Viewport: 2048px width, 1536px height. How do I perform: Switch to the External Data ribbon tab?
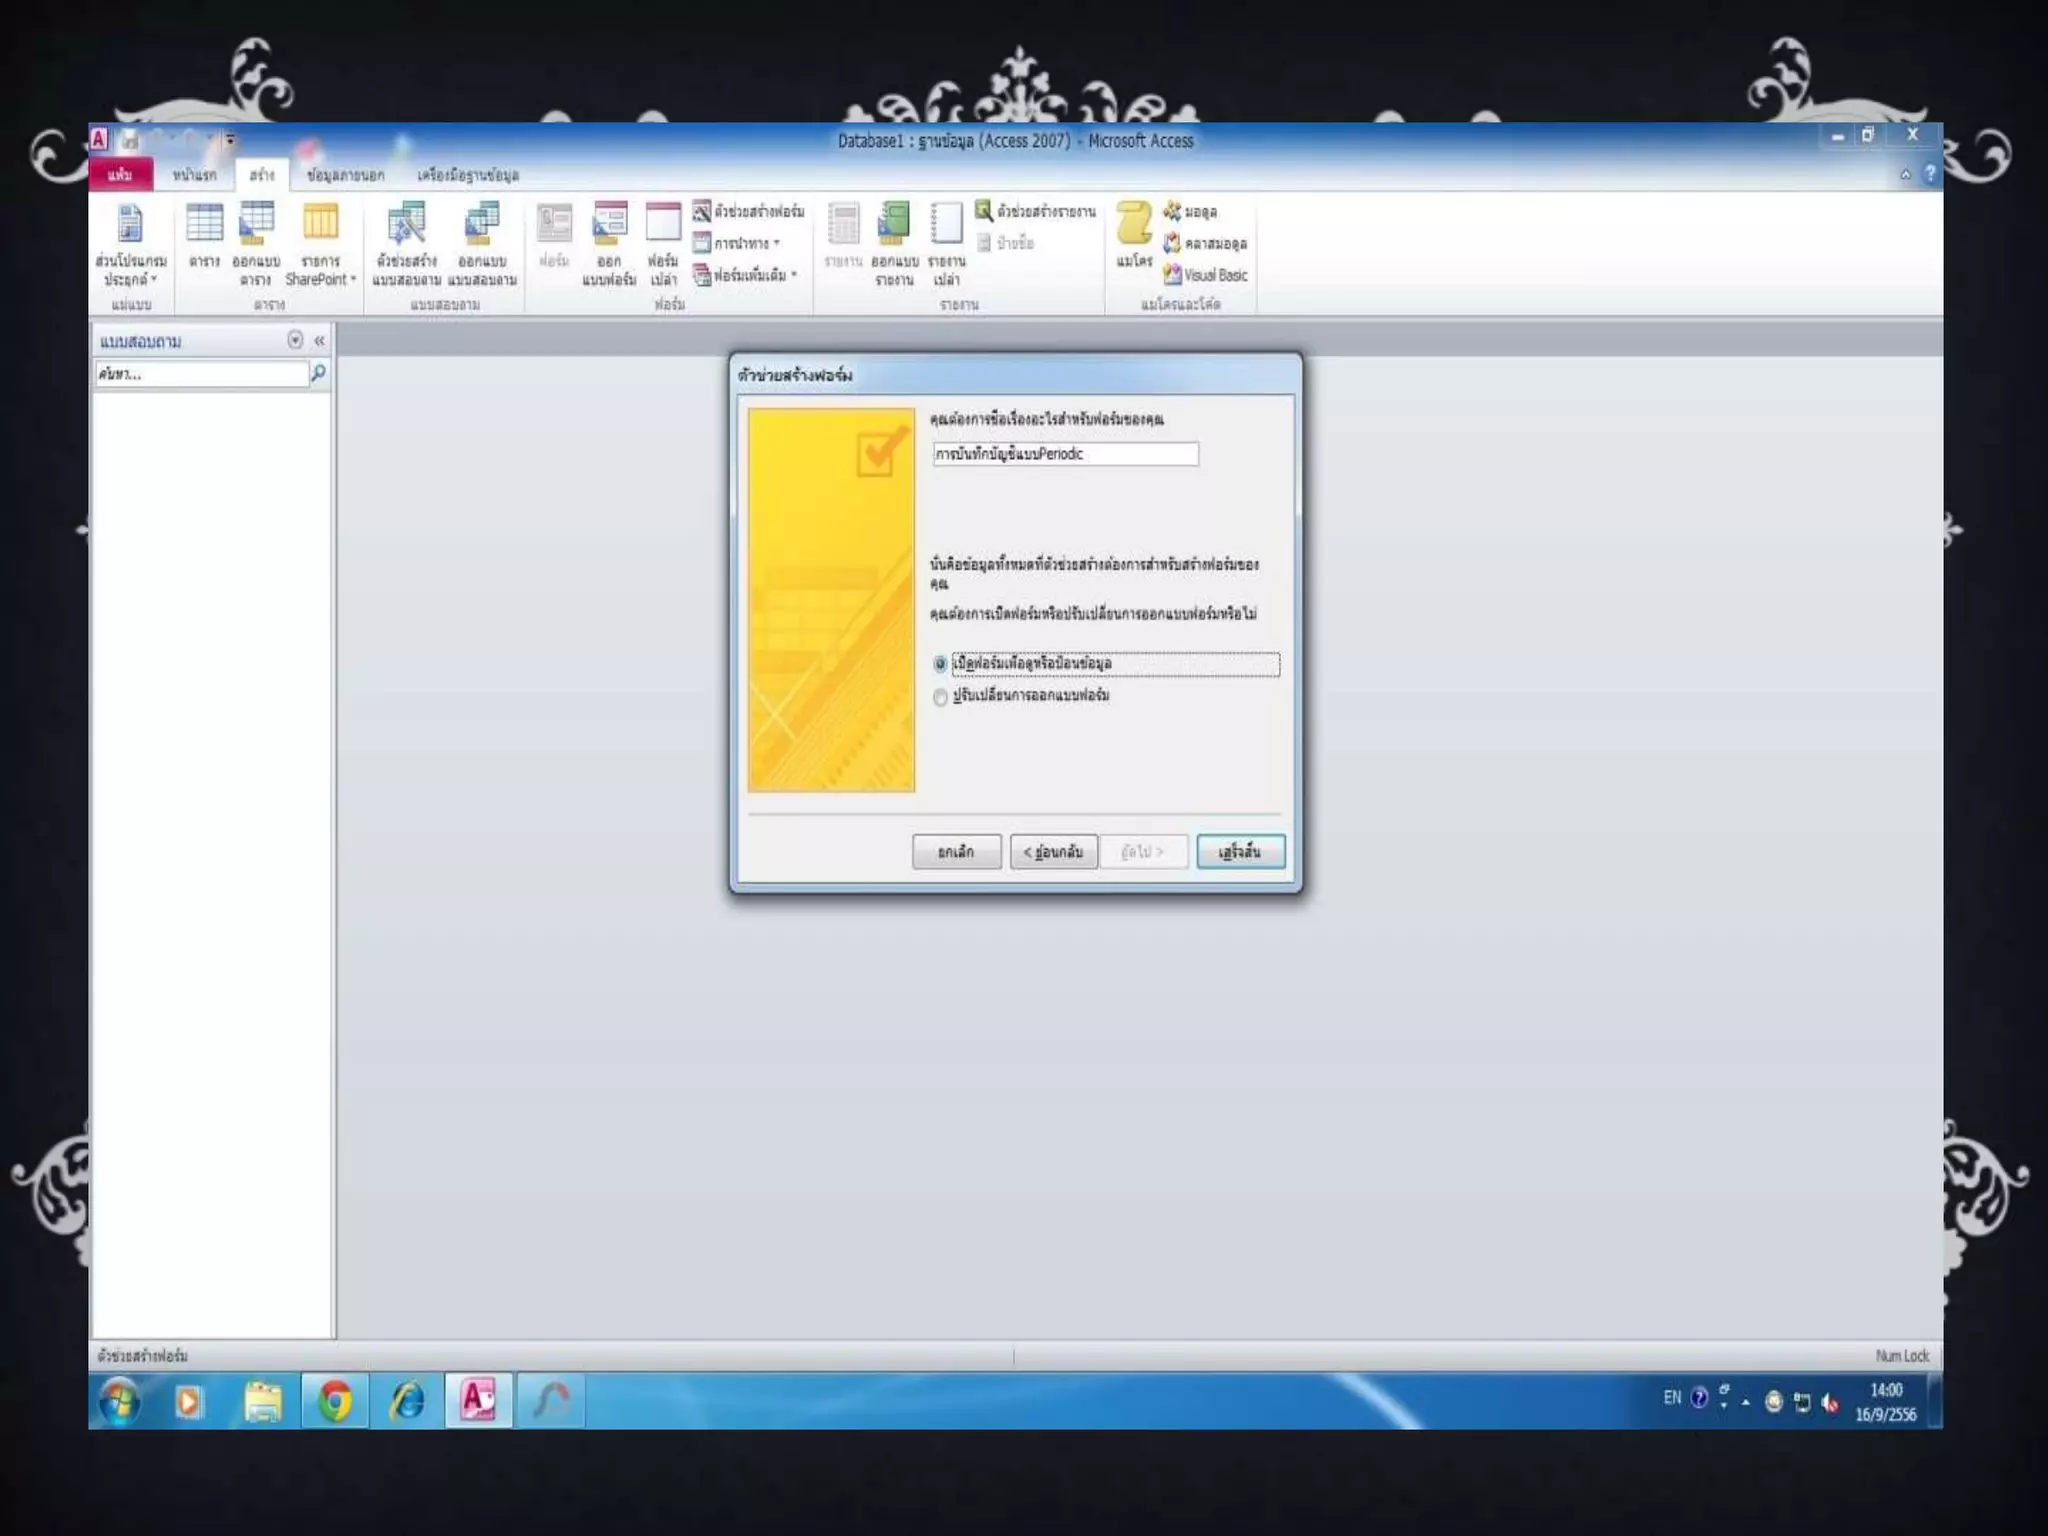click(x=345, y=175)
